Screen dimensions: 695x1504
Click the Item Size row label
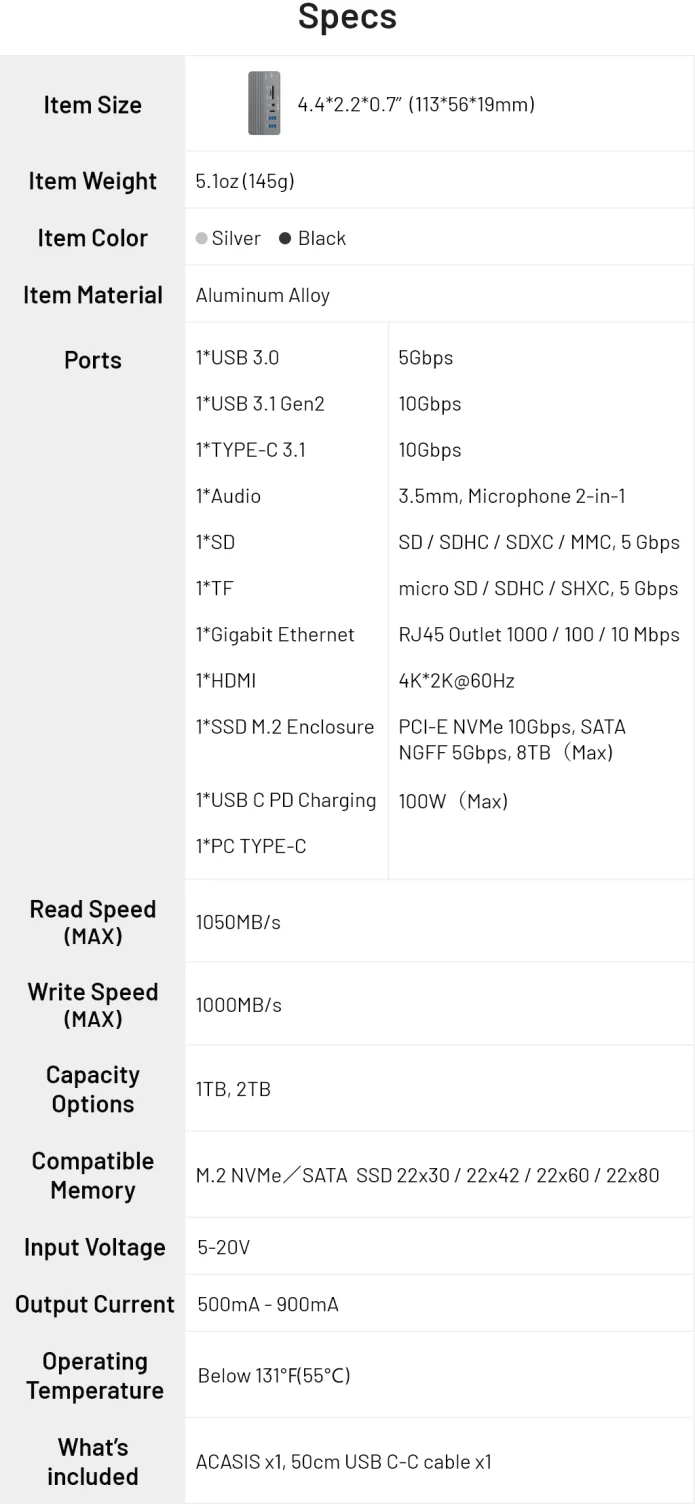(92, 105)
